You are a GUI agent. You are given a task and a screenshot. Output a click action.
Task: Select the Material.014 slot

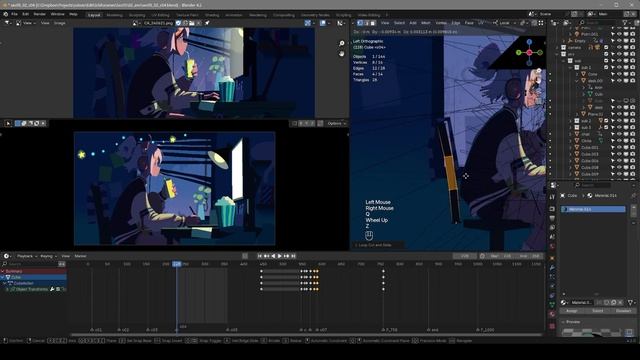[x=593, y=209]
